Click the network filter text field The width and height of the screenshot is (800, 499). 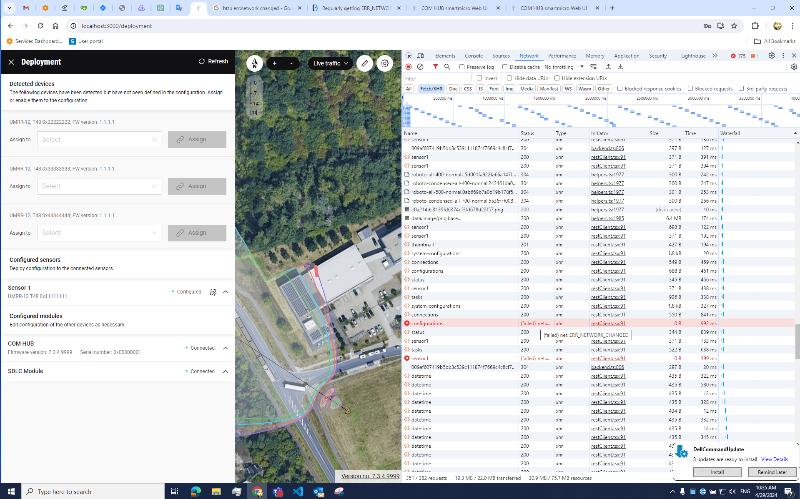click(x=438, y=78)
